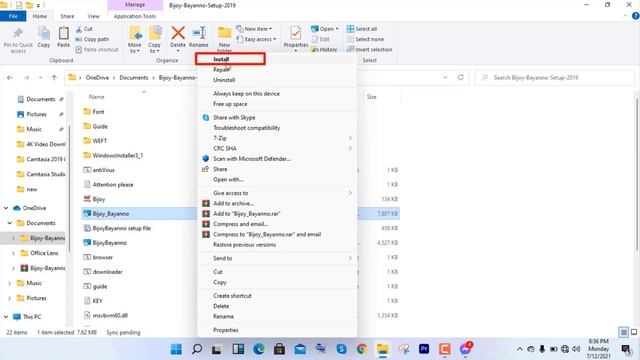
Task: Click the Up one level arrow
Action: coord(54,78)
